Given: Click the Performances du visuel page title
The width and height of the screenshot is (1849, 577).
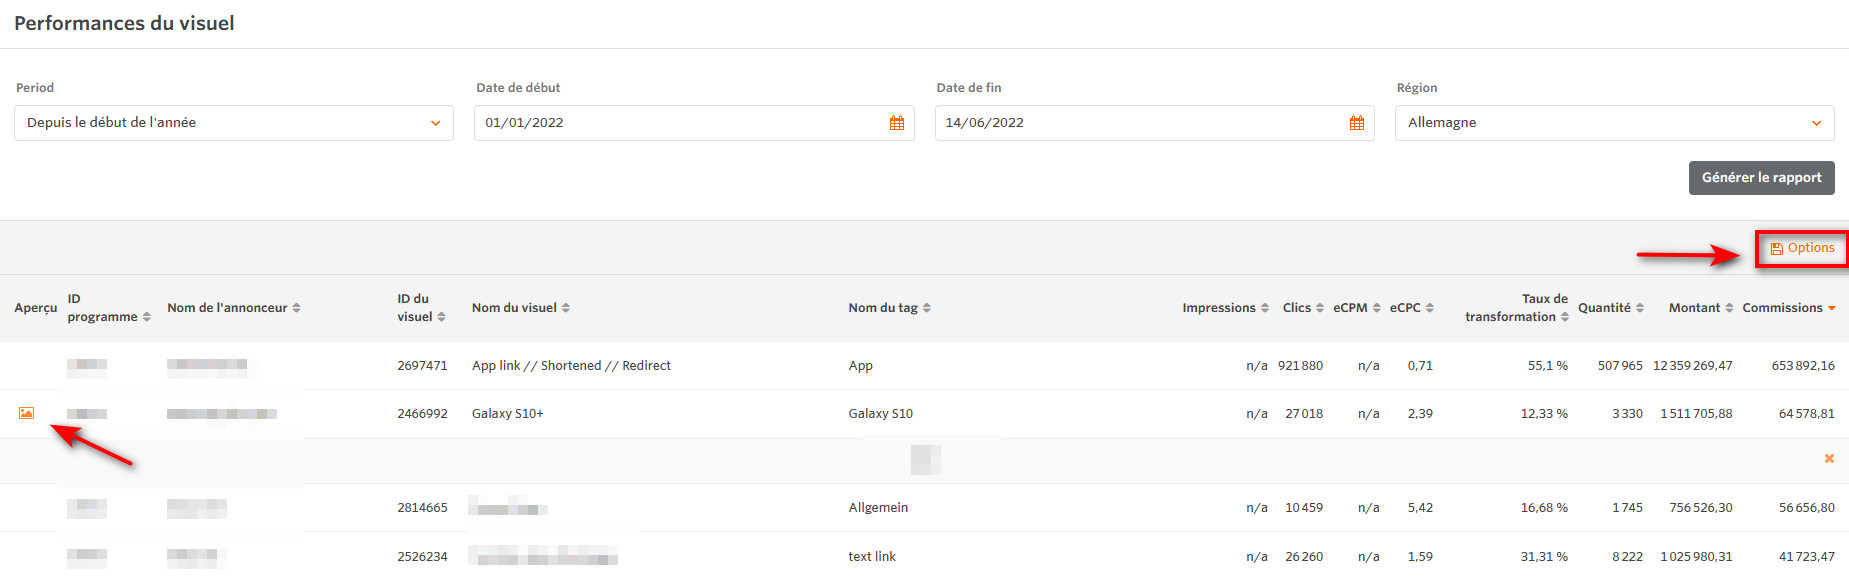Looking at the screenshot, I should pyautogui.click(x=124, y=23).
